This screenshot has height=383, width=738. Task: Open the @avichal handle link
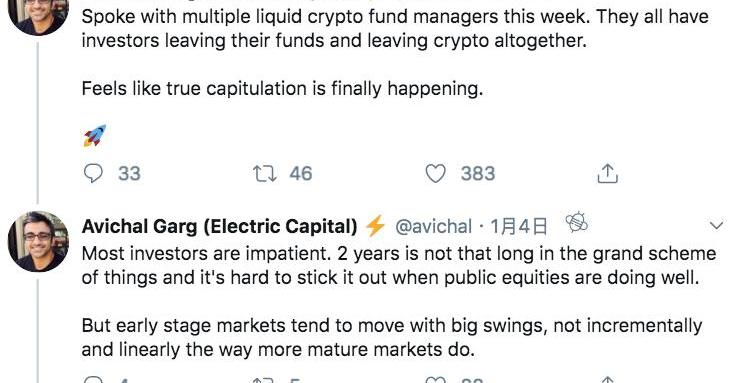point(433,227)
